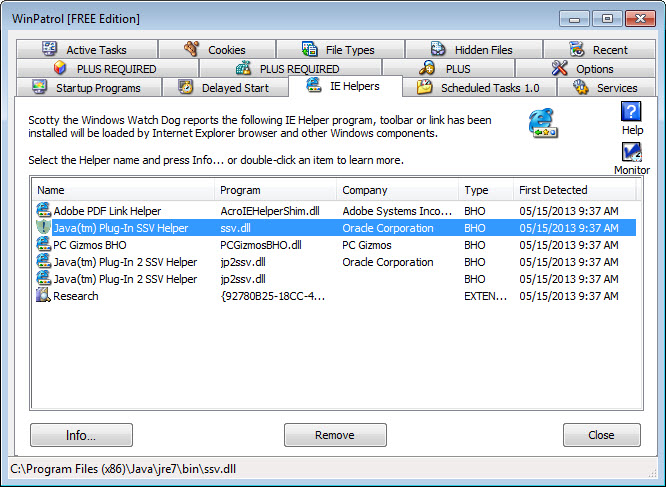Click the PCGizmosBHO.dll program cell
The height and width of the screenshot is (487, 666).
(261, 245)
